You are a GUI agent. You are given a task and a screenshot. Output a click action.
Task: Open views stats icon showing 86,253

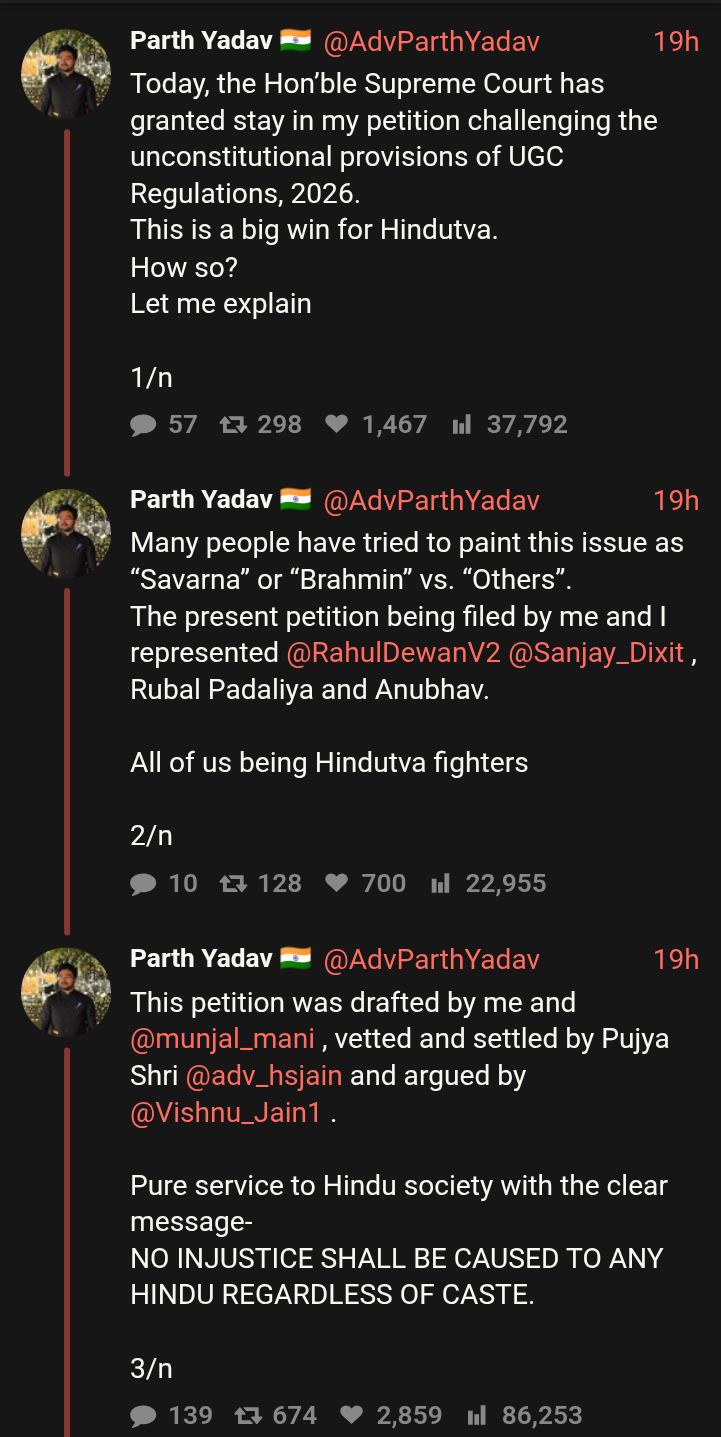click(x=477, y=1416)
